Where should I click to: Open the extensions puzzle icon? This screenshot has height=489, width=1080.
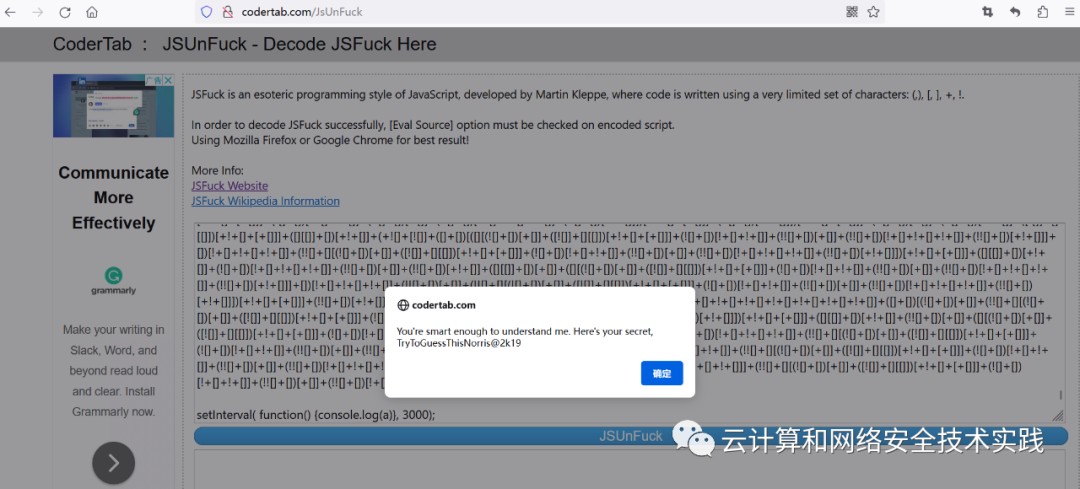click(x=1042, y=12)
